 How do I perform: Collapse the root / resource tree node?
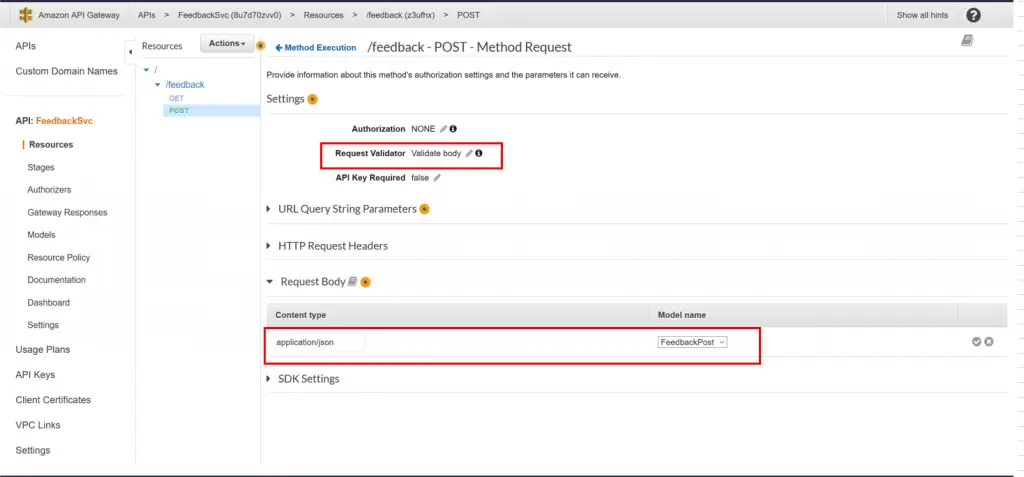146,70
